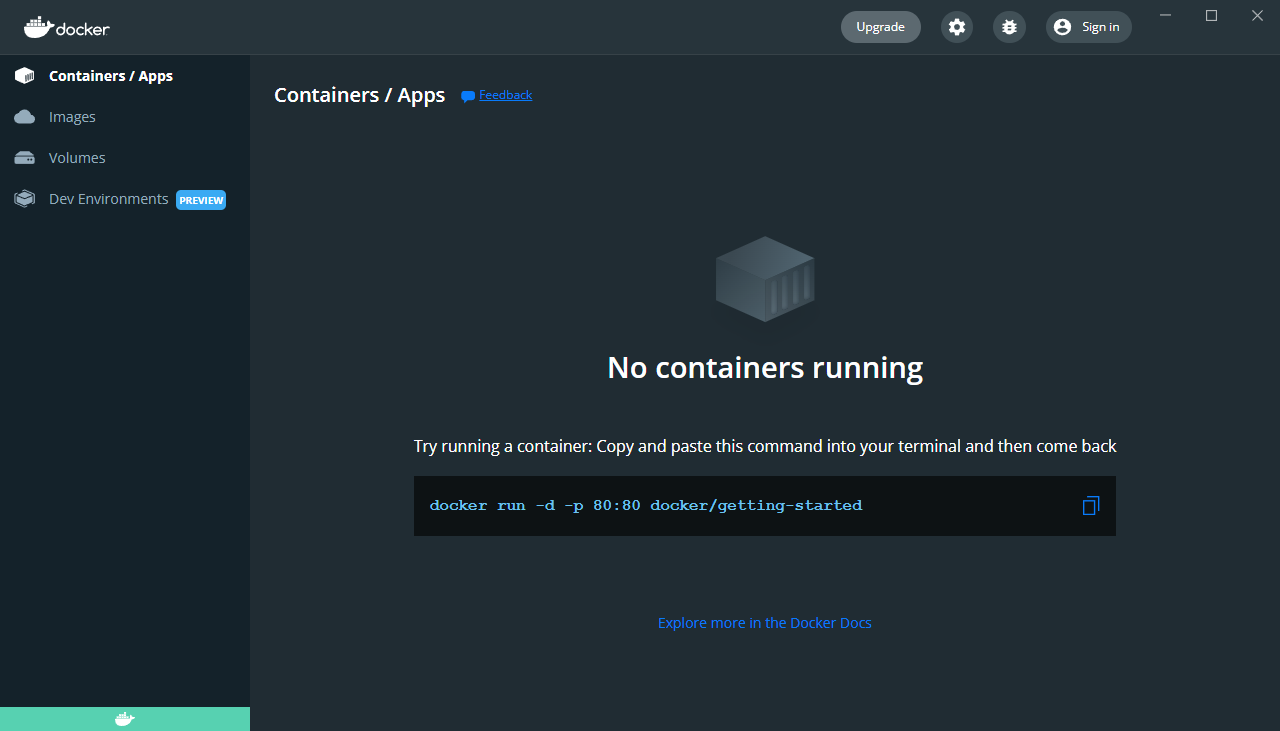Click the docker run command text
The image size is (1280, 731).
coord(646,506)
